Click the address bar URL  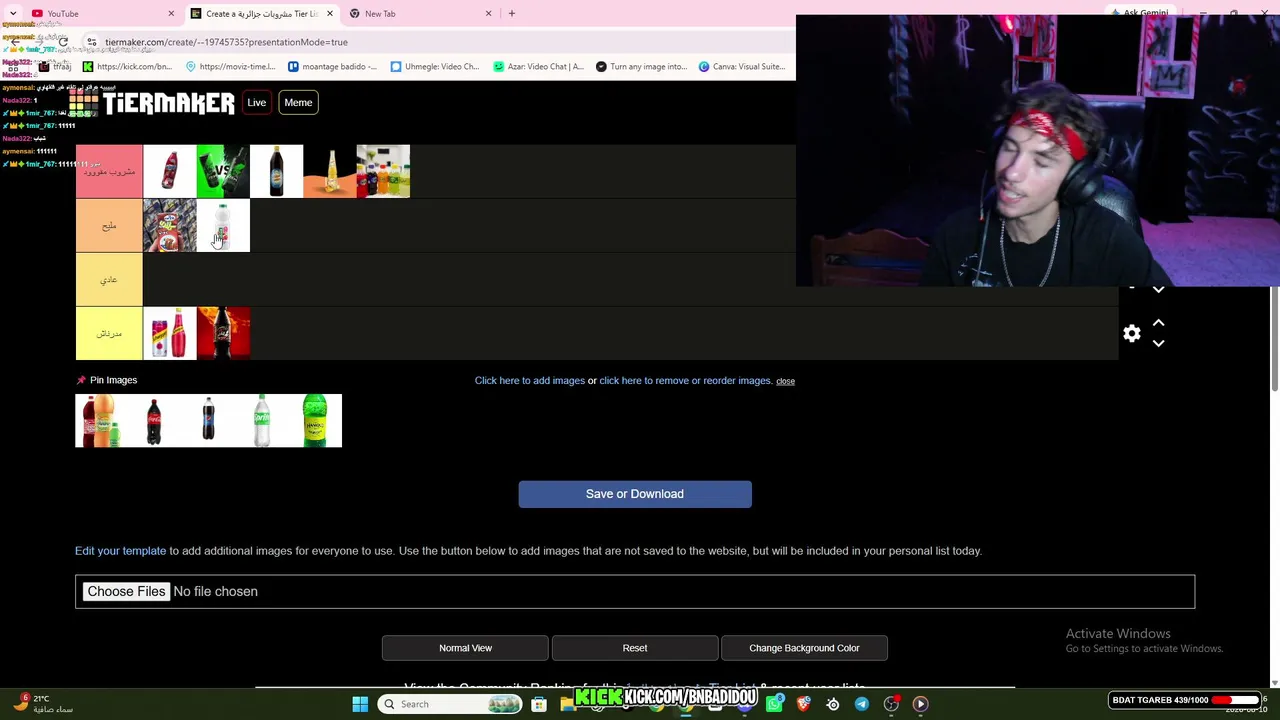(226, 42)
